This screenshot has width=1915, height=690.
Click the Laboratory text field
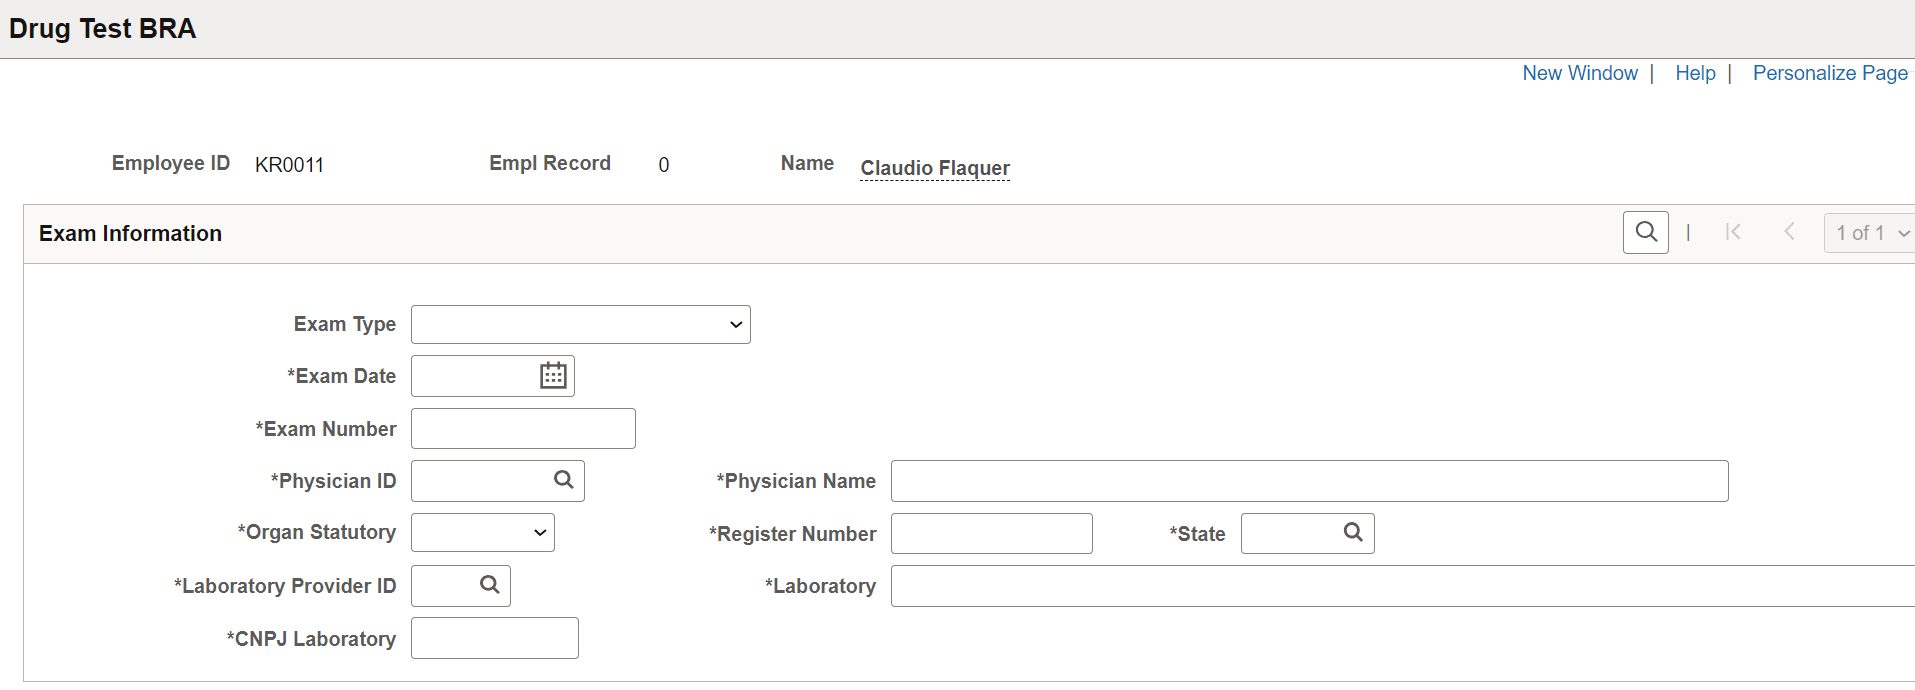[x=1400, y=586]
